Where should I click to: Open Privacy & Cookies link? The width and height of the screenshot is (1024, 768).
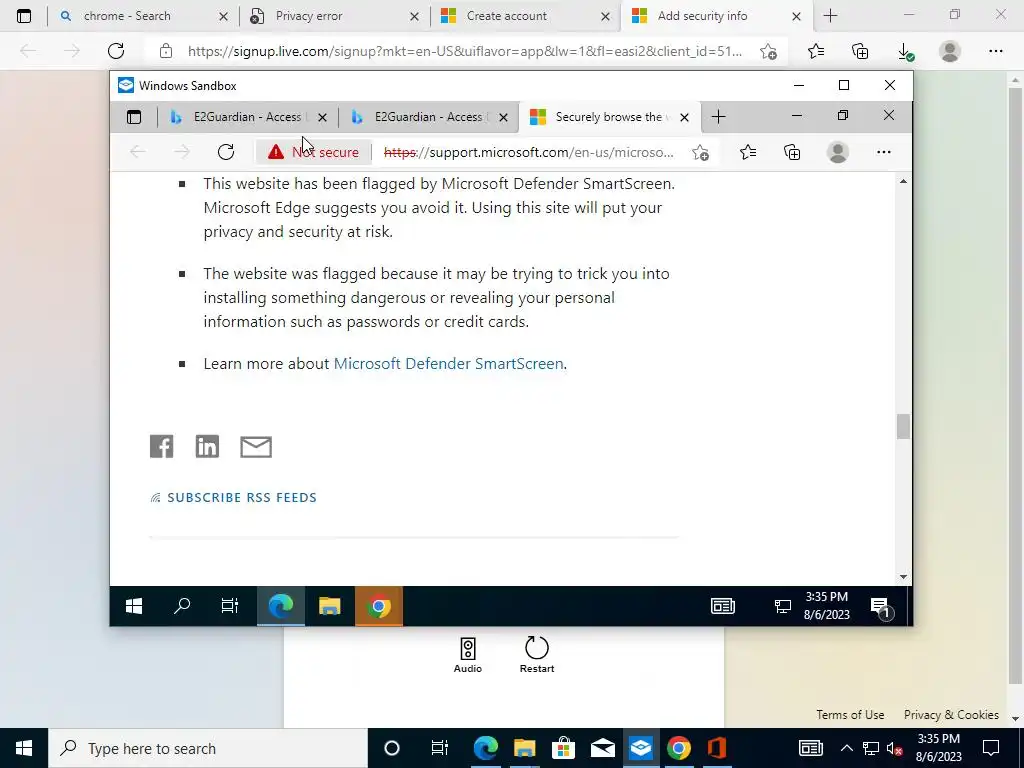952,714
